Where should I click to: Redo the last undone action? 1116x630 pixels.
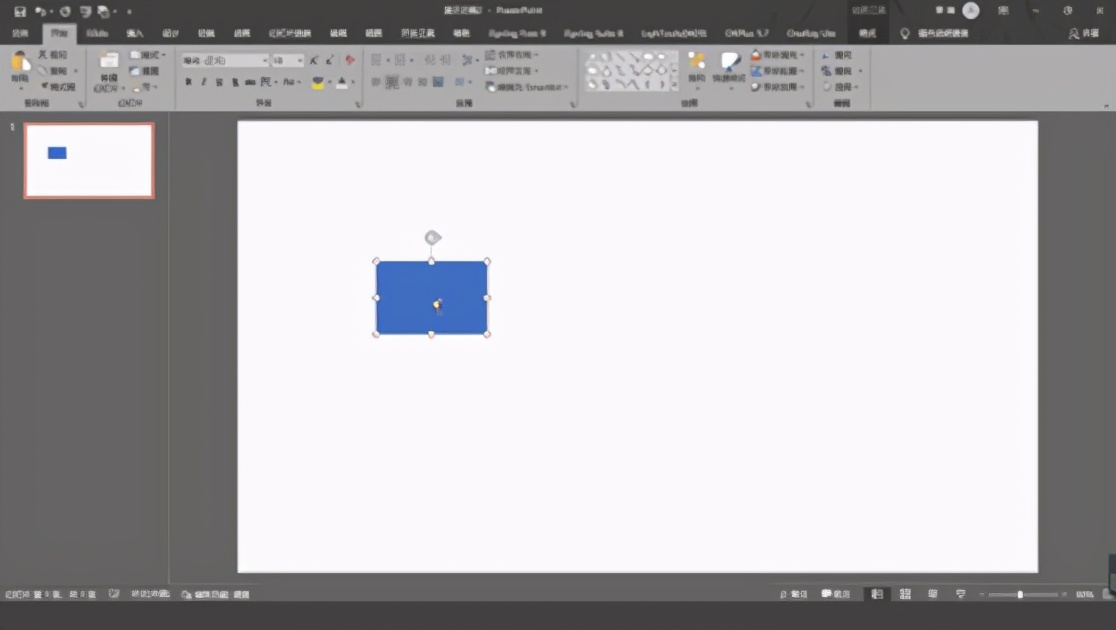tap(65, 11)
